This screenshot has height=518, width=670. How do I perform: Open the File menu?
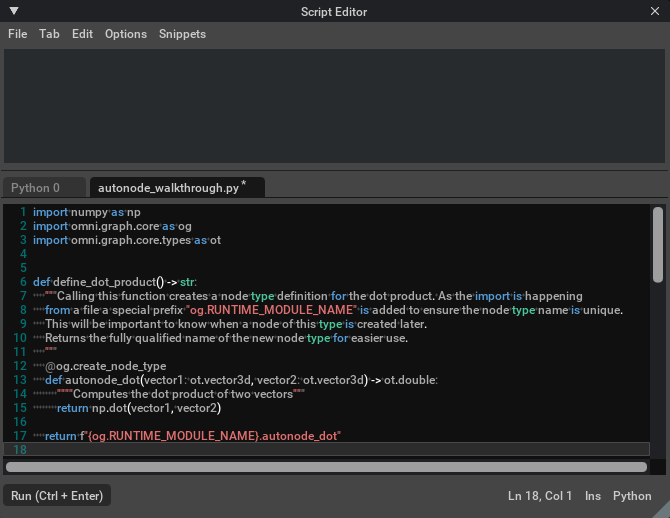pos(17,34)
